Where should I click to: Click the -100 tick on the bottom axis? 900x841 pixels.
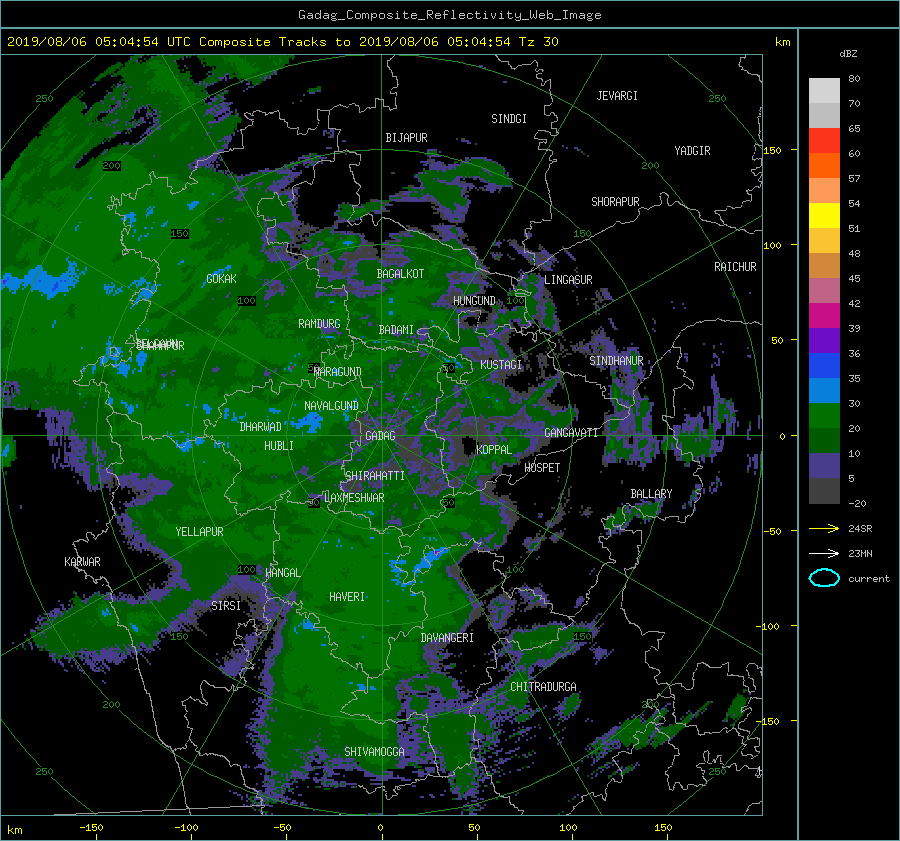(x=186, y=828)
